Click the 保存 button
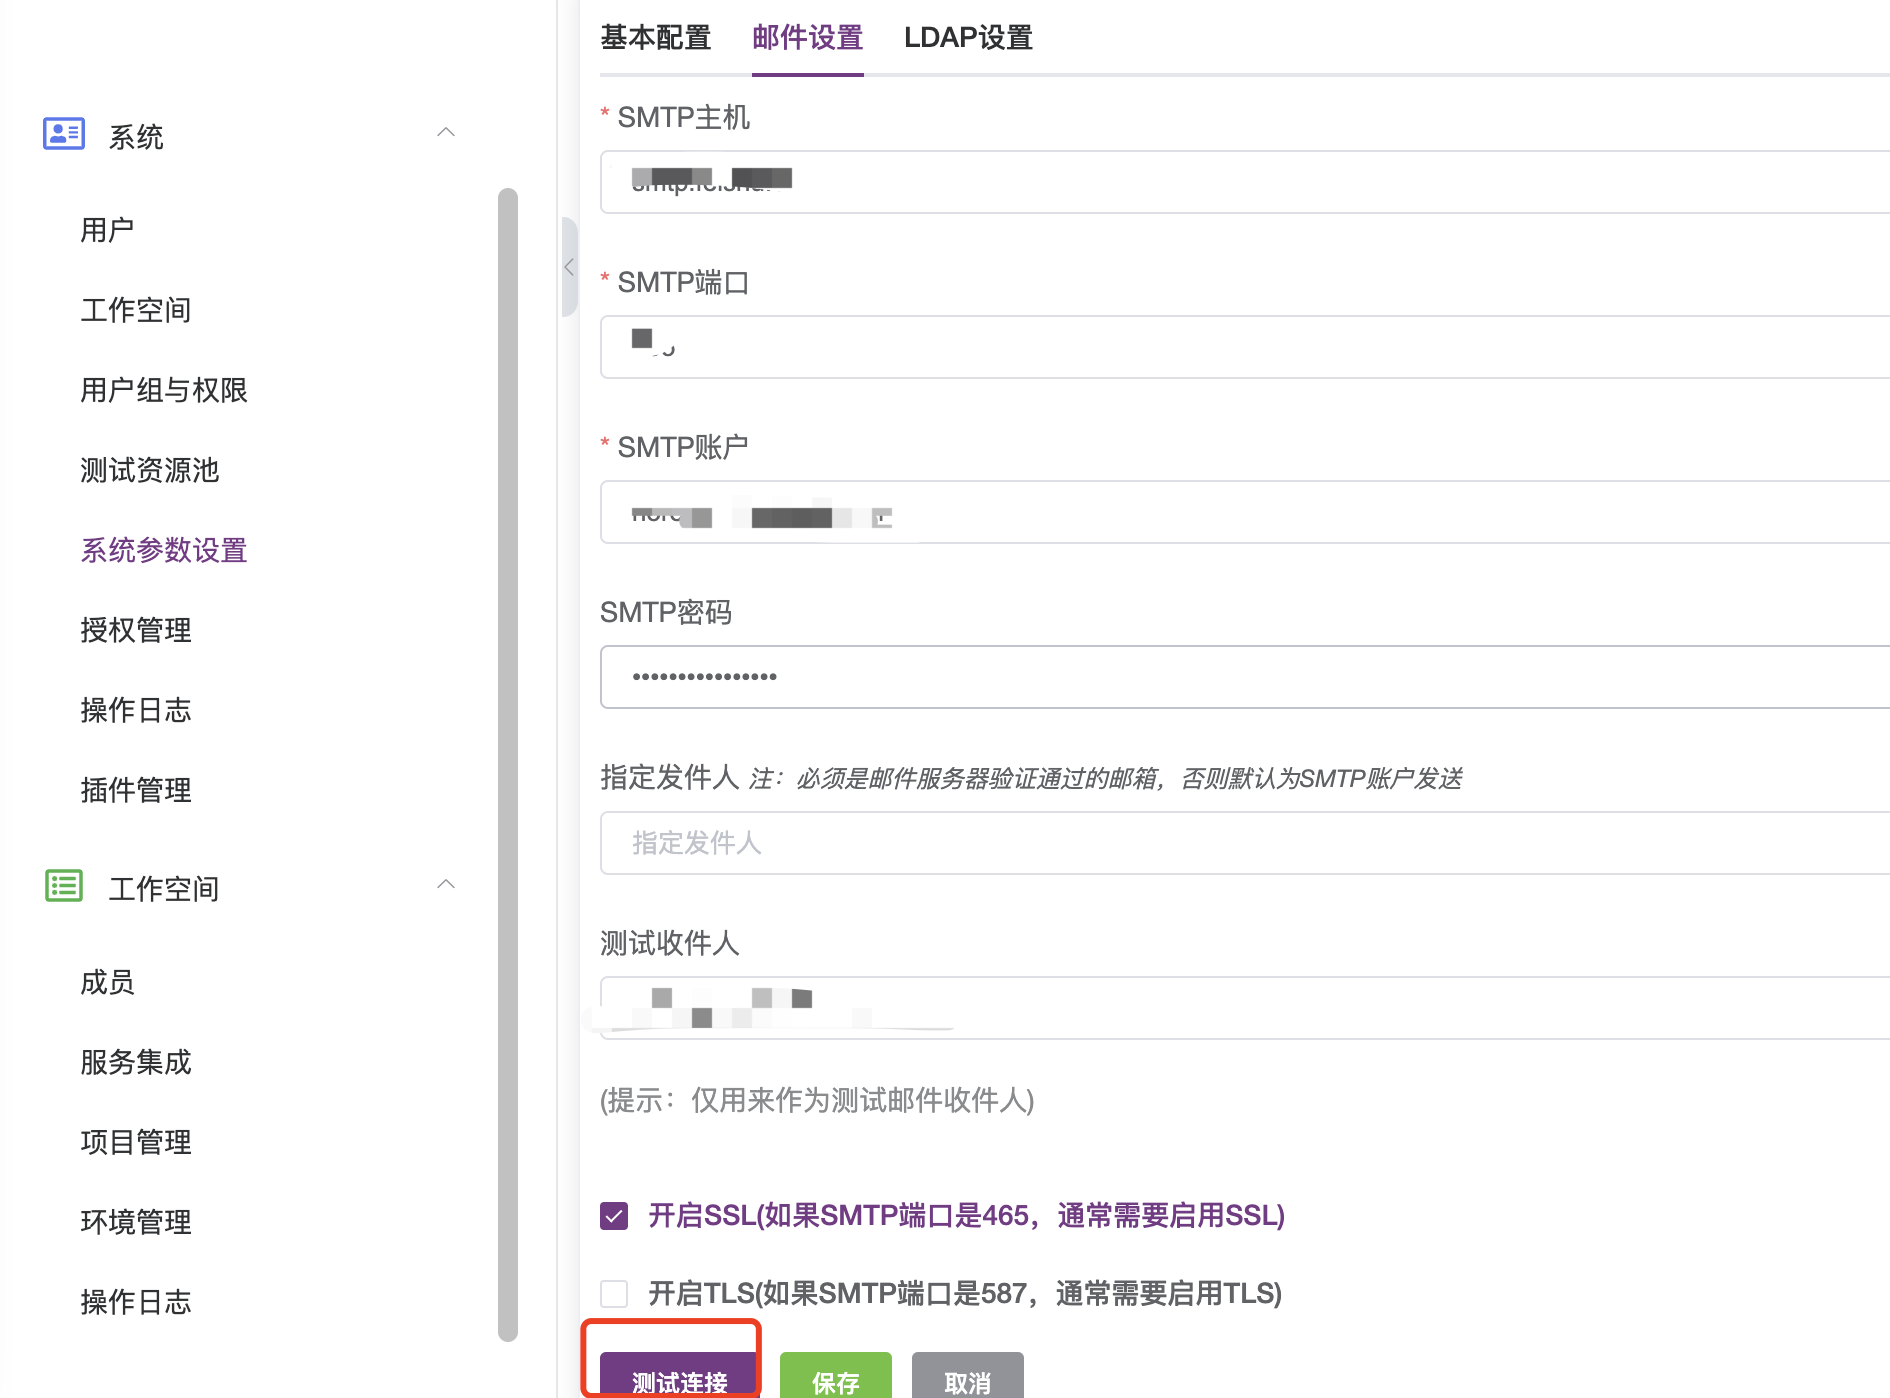 pyautogui.click(x=835, y=1380)
